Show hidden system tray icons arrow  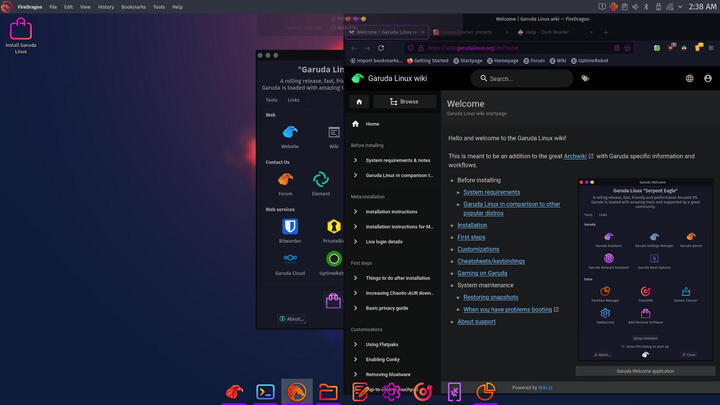[680, 6]
